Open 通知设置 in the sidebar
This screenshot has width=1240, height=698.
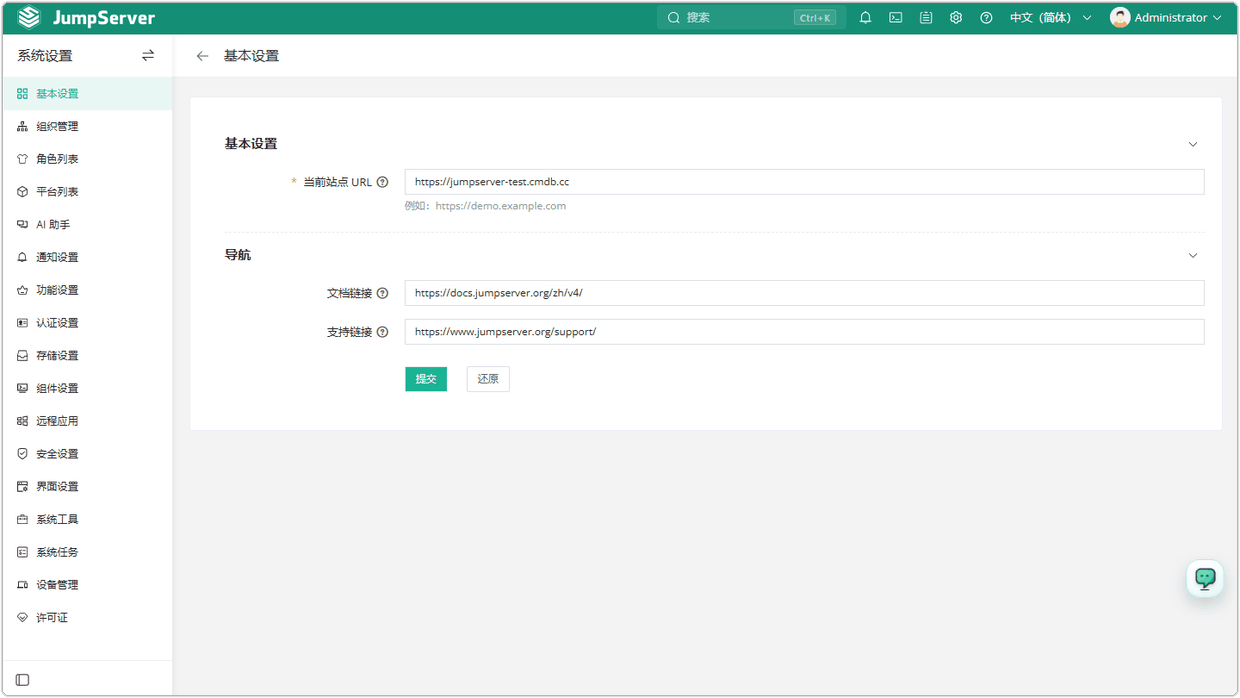tap(87, 257)
